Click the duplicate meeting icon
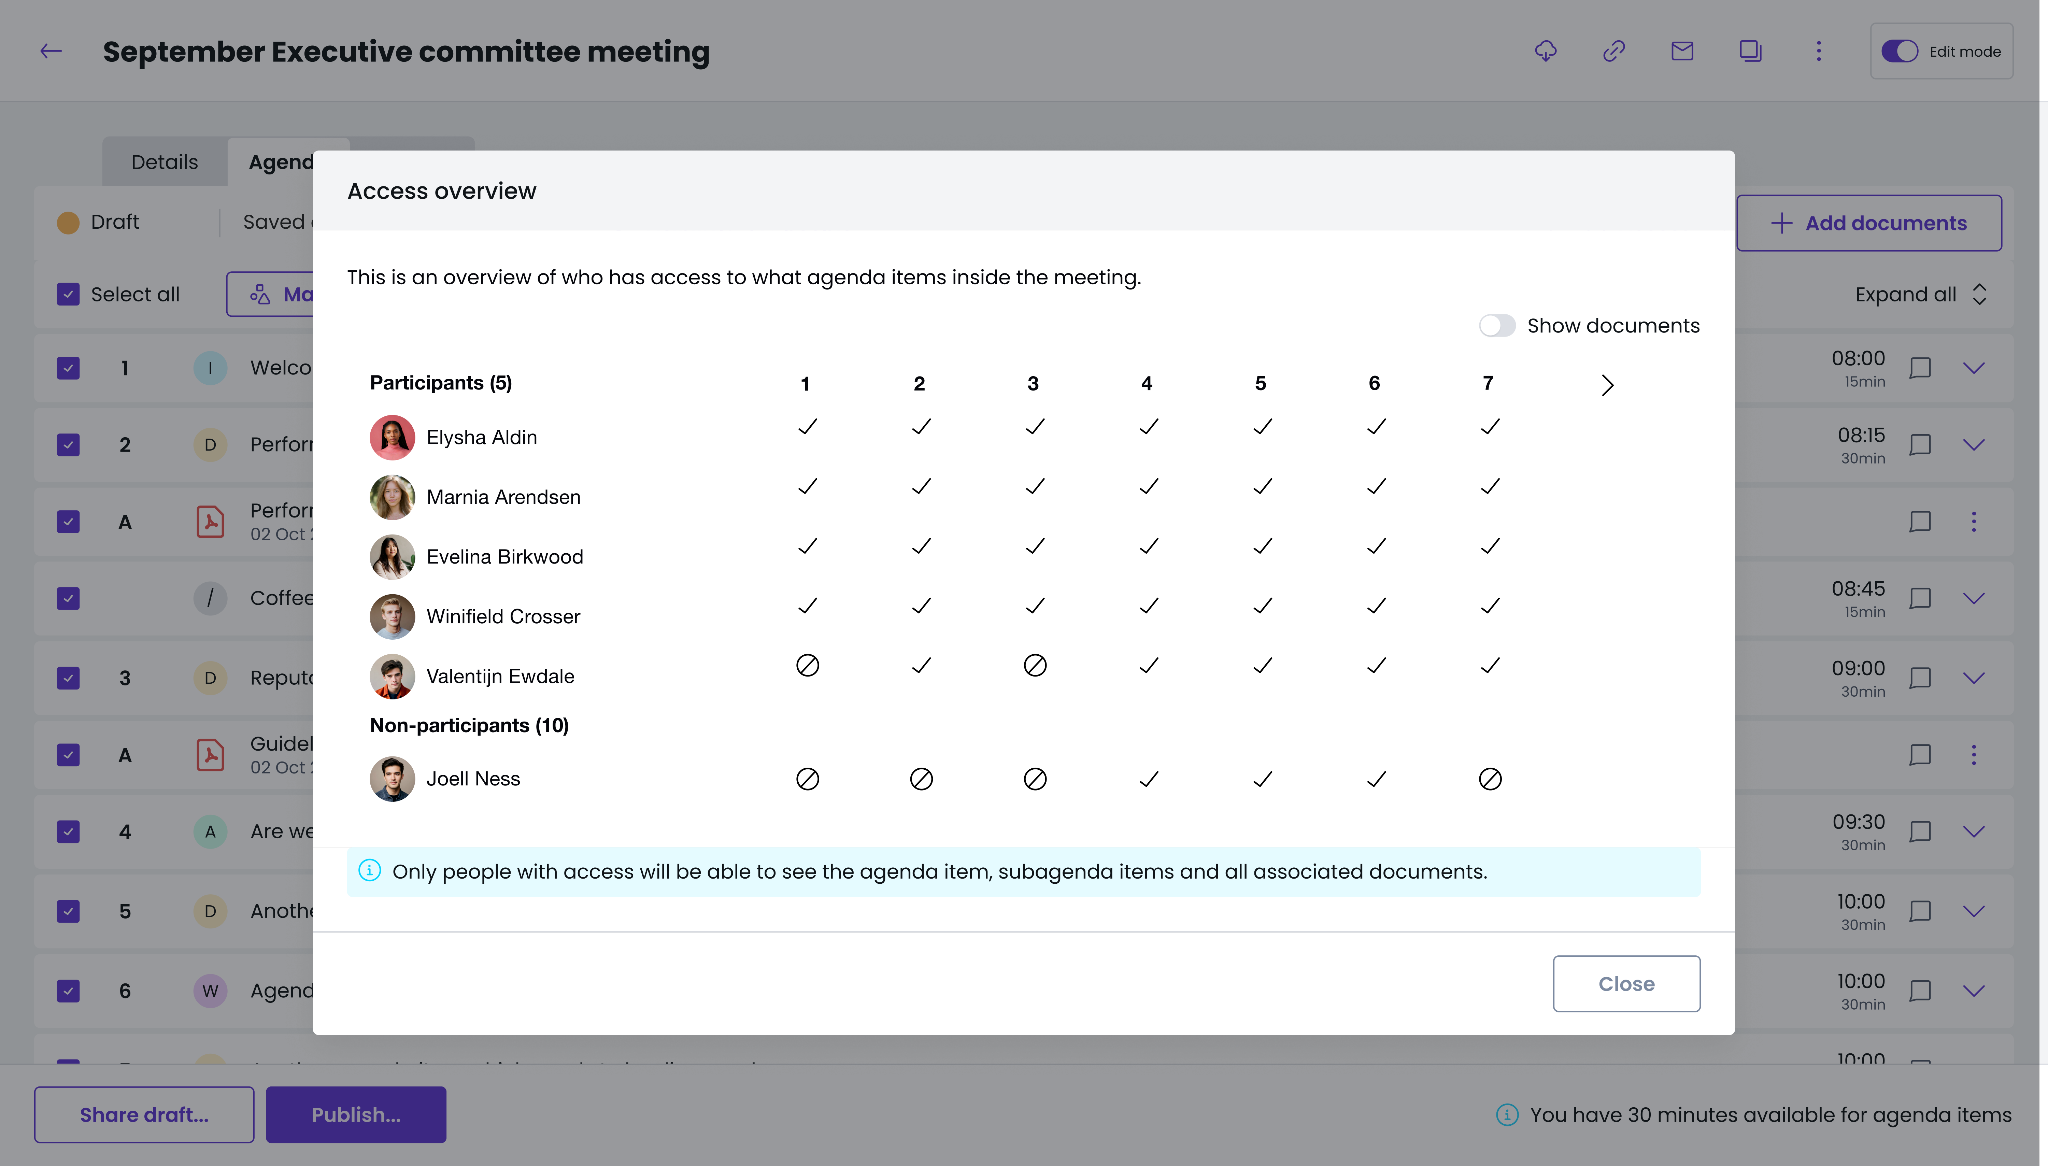This screenshot has height=1166, width=2048. (x=1750, y=51)
